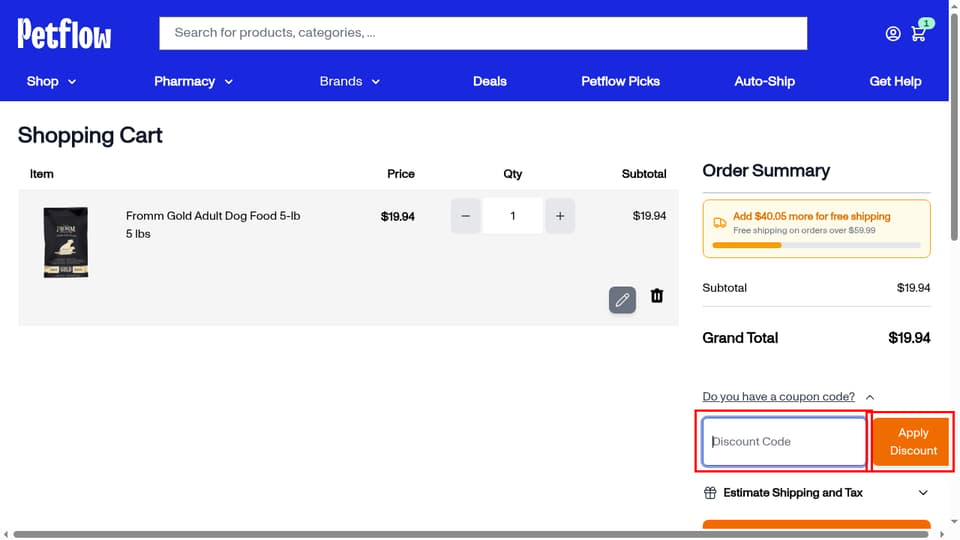Expand the Brands menu

[x=350, y=81]
